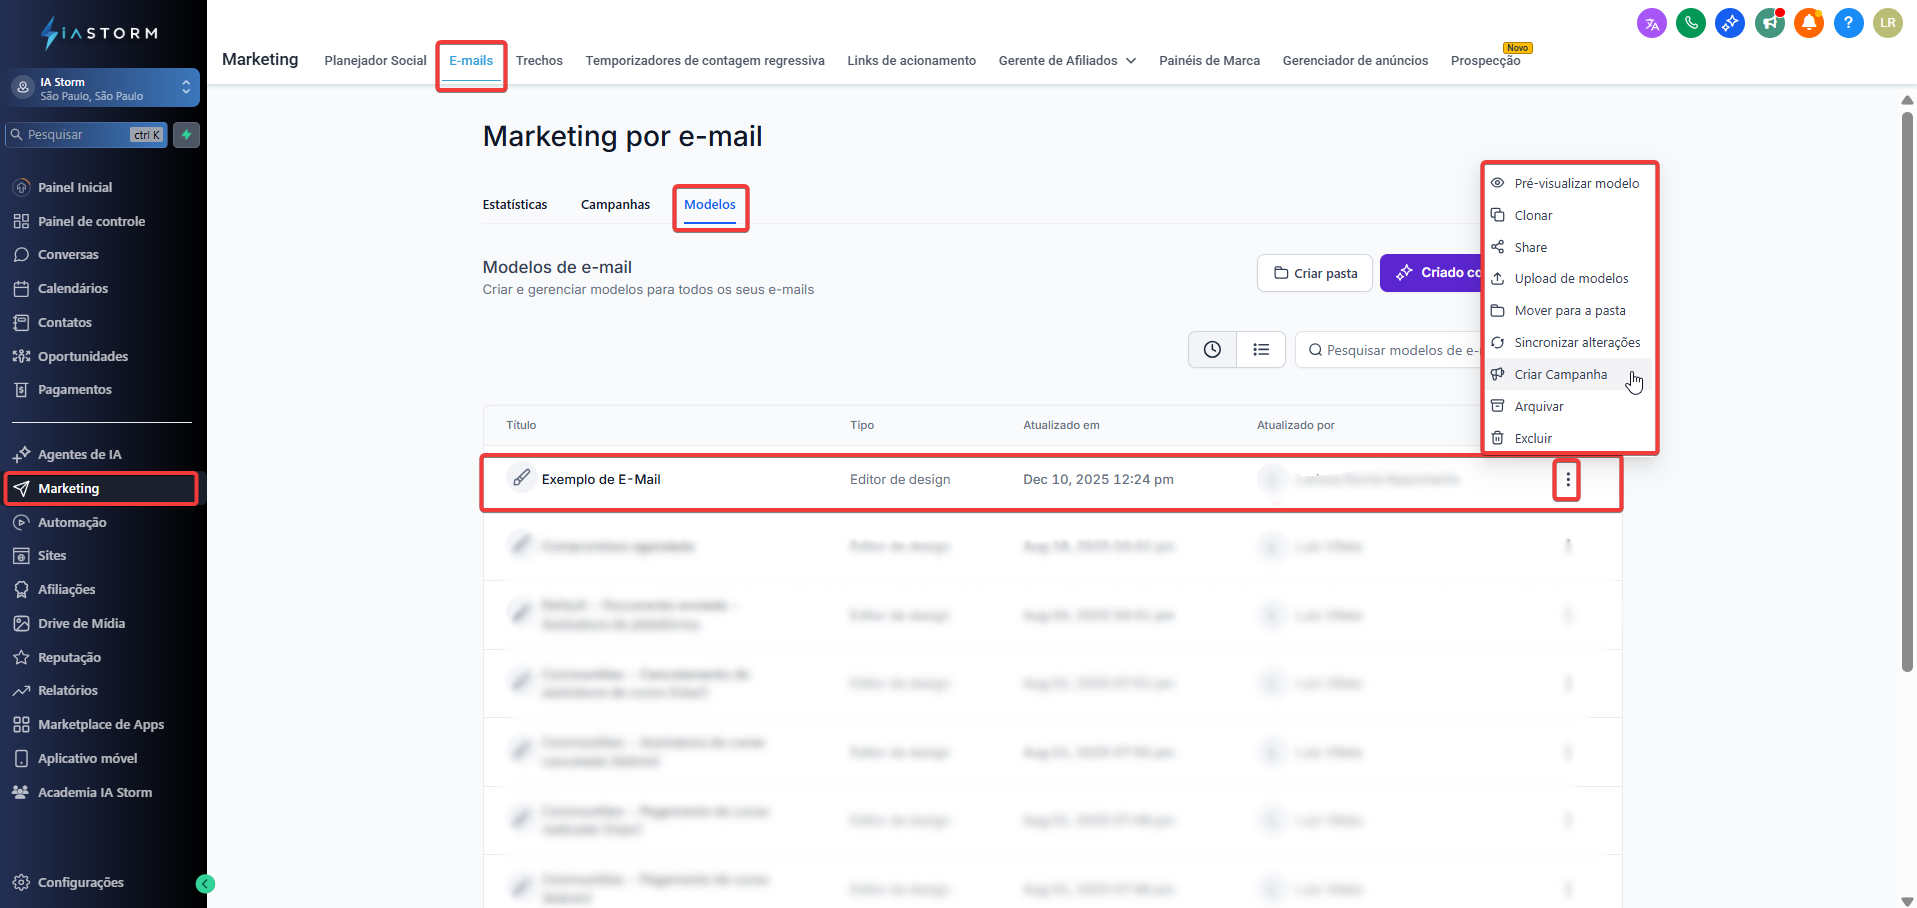Choose Clonar in the context menu
1917x908 pixels.
[x=1533, y=216]
